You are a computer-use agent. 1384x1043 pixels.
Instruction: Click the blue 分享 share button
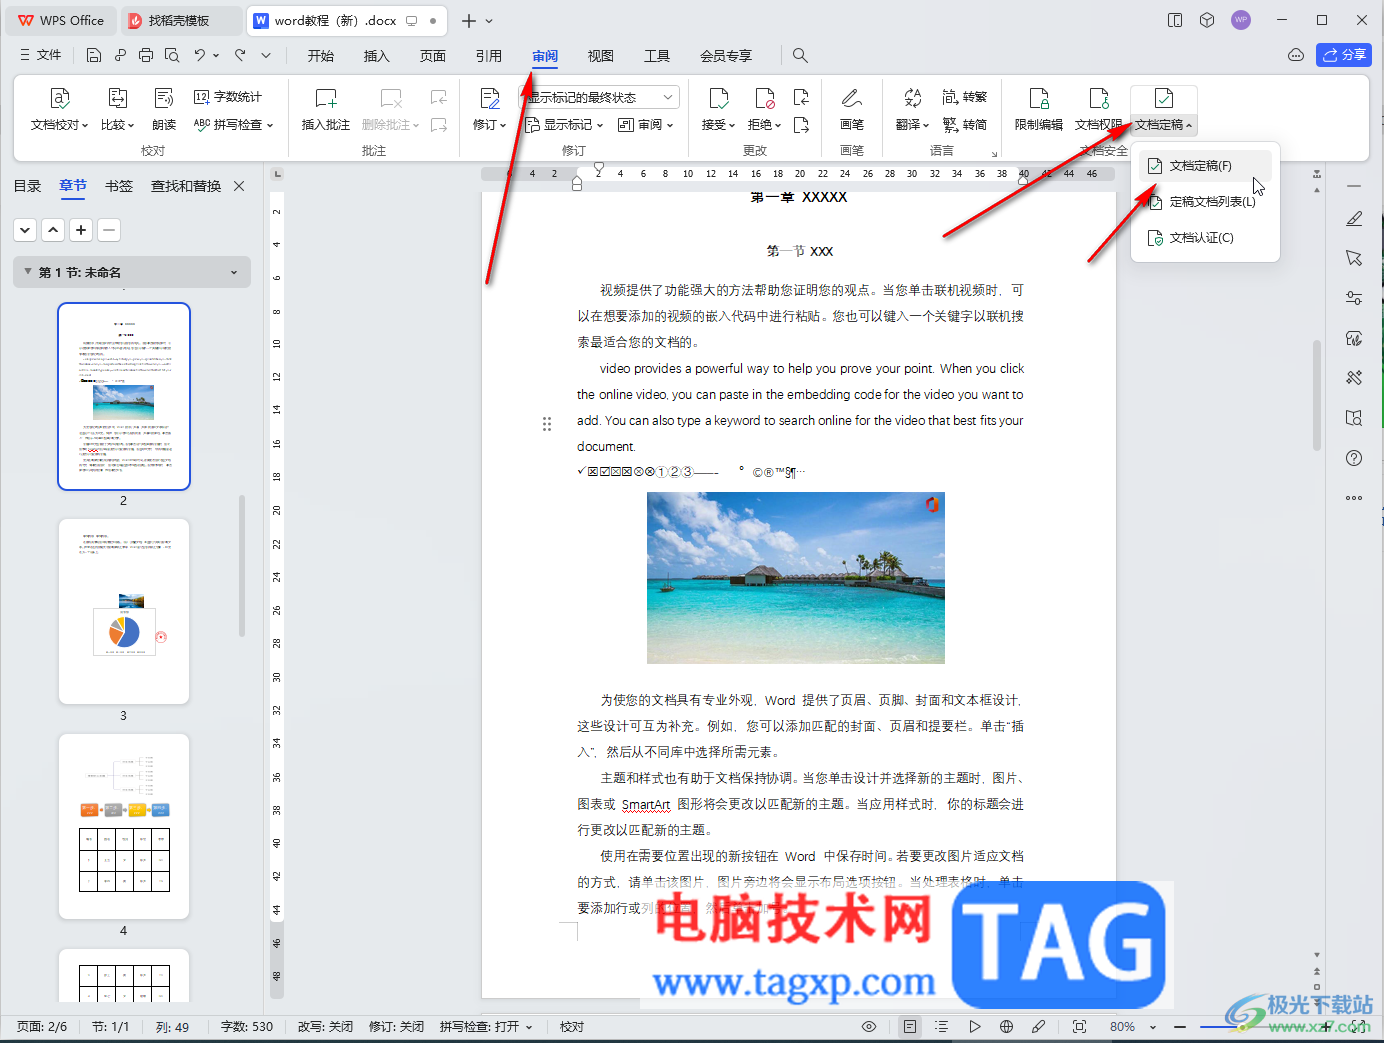tap(1344, 55)
